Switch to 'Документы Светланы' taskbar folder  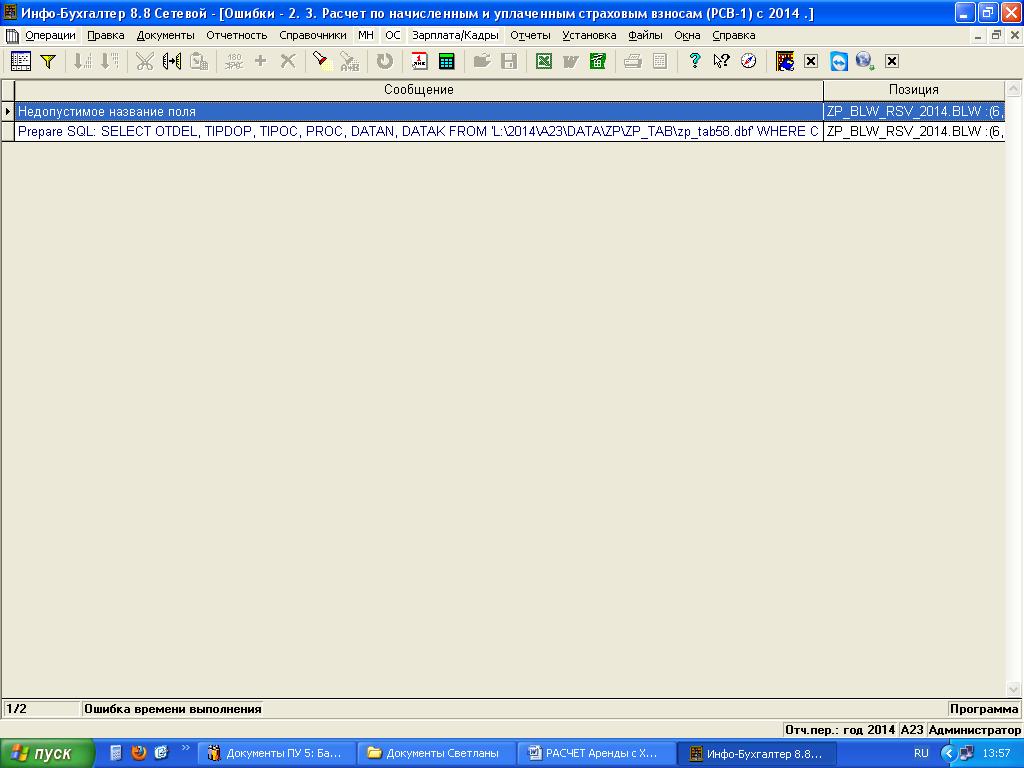(436, 753)
